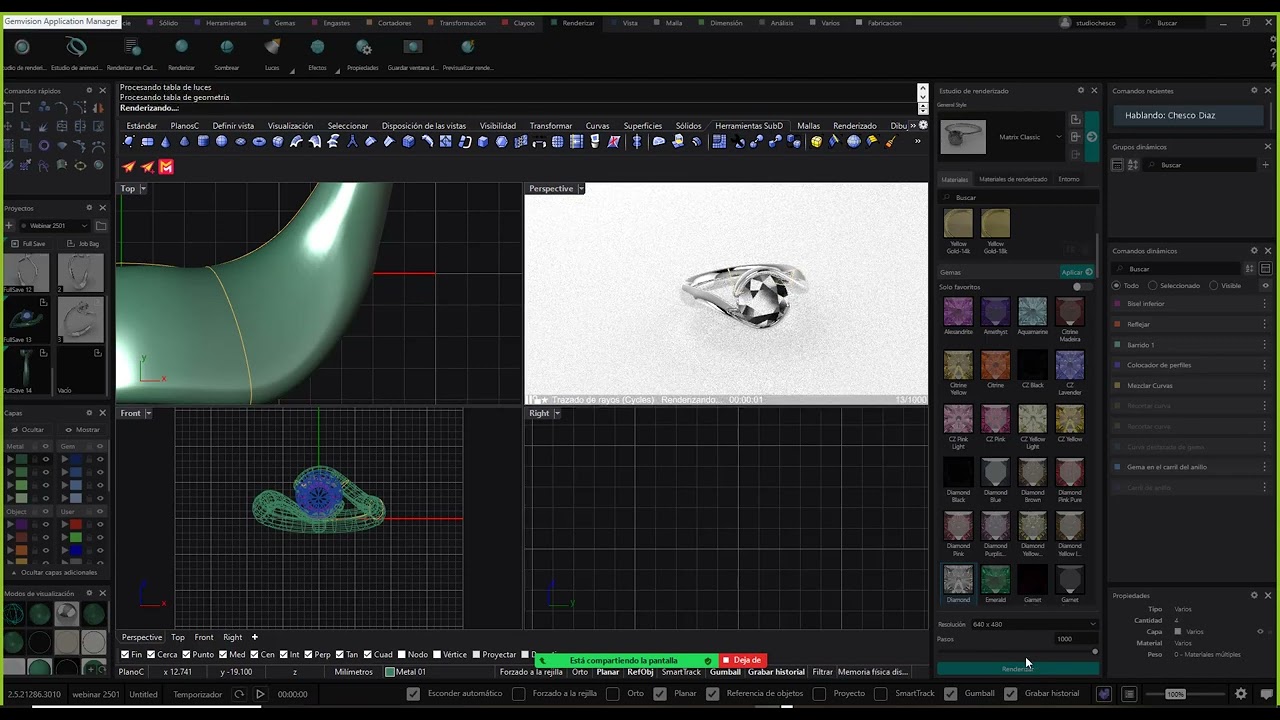Expand hidden toolbar tabs with double arrow

tap(913, 126)
